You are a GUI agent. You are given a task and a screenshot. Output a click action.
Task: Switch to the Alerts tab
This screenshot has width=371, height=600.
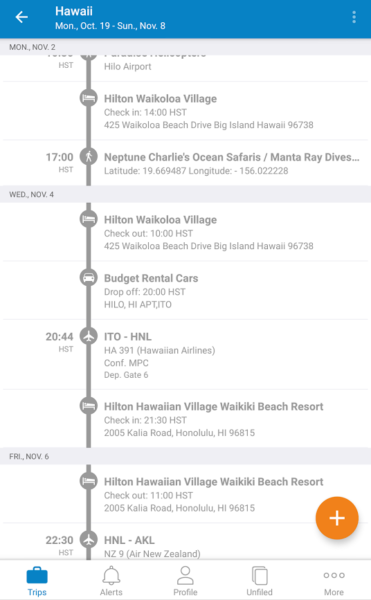click(x=111, y=580)
